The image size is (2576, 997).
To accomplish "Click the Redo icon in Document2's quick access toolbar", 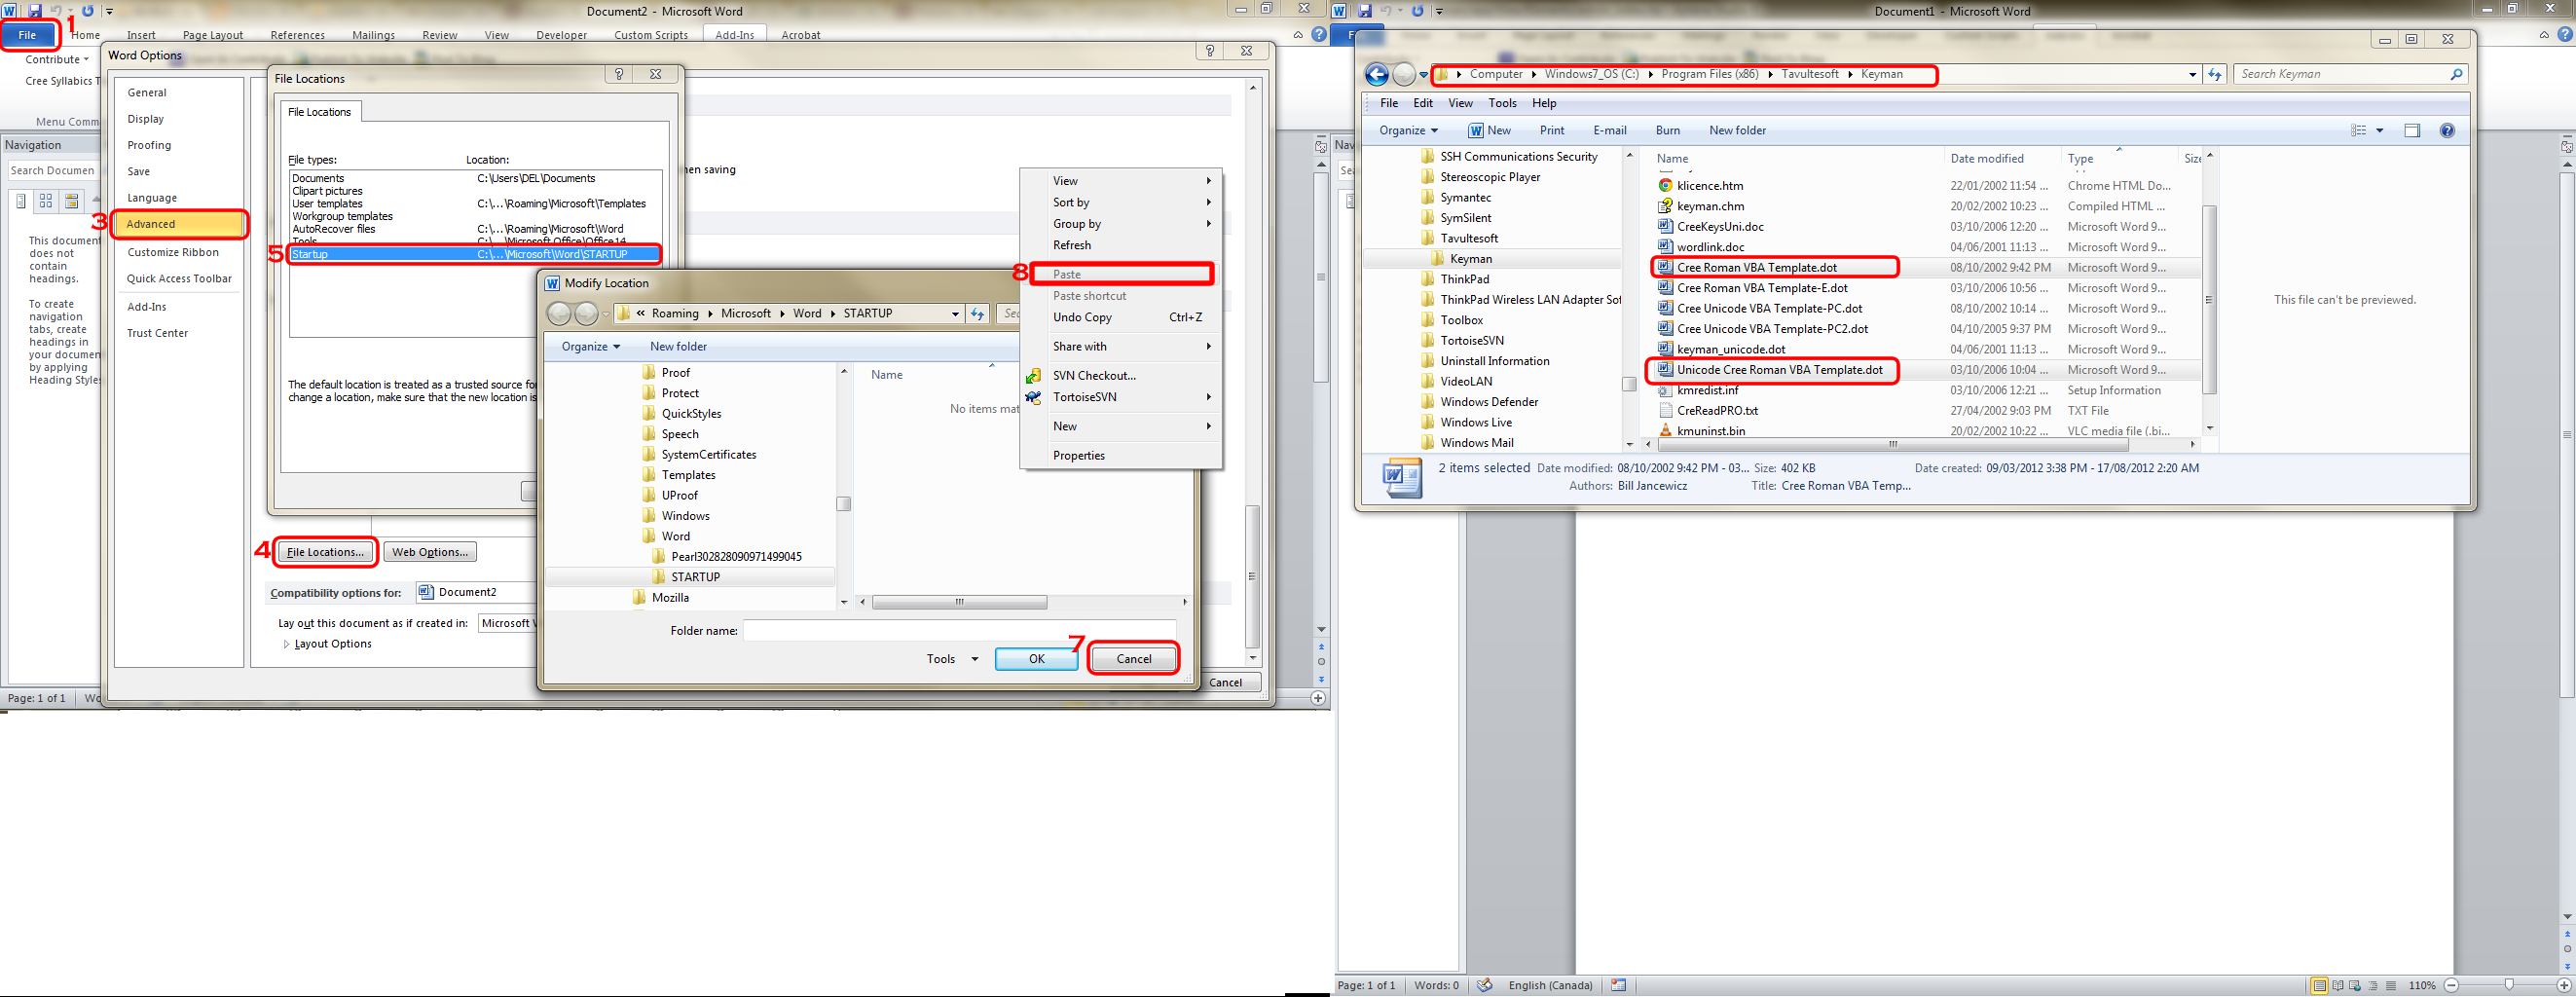I will click(88, 11).
